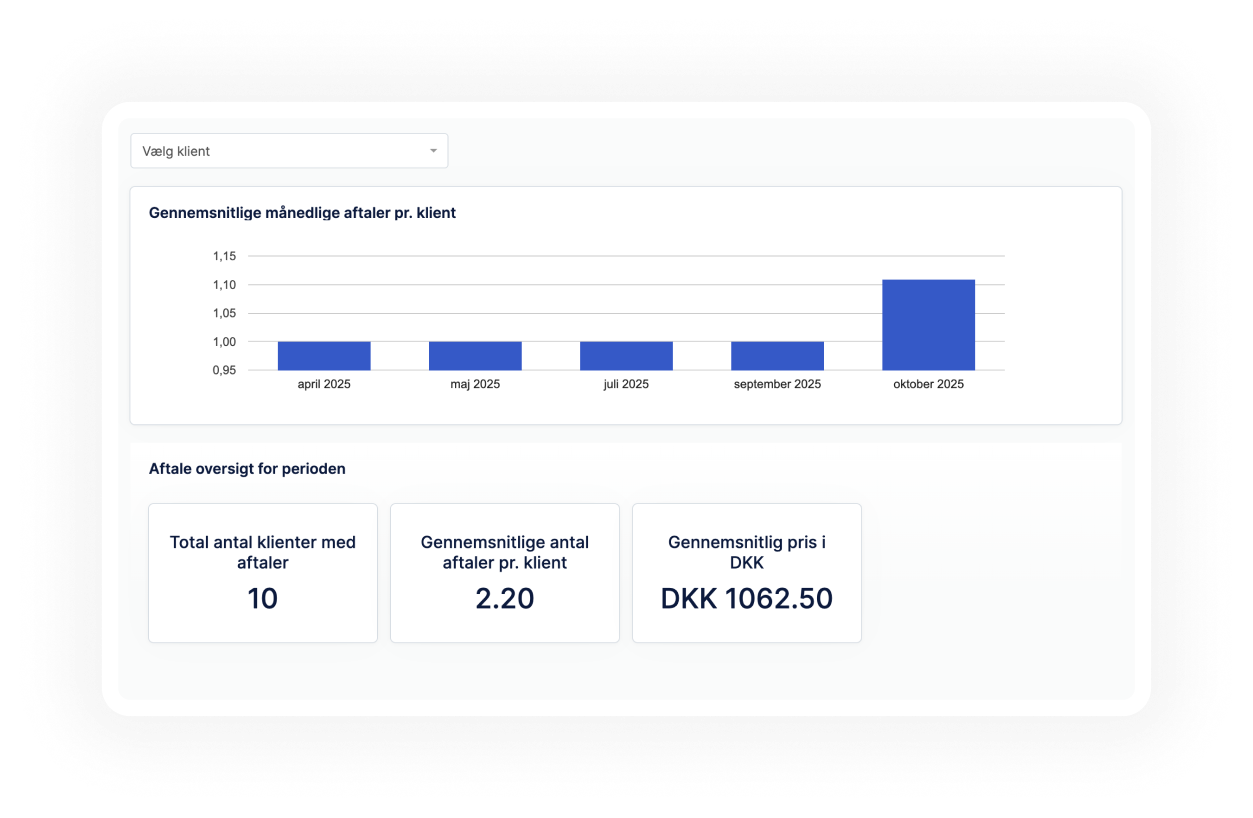Select the "Total antal klienter med aftaler" card title
Viewport: 1253px width, 818px height.
tap(263, 552)
